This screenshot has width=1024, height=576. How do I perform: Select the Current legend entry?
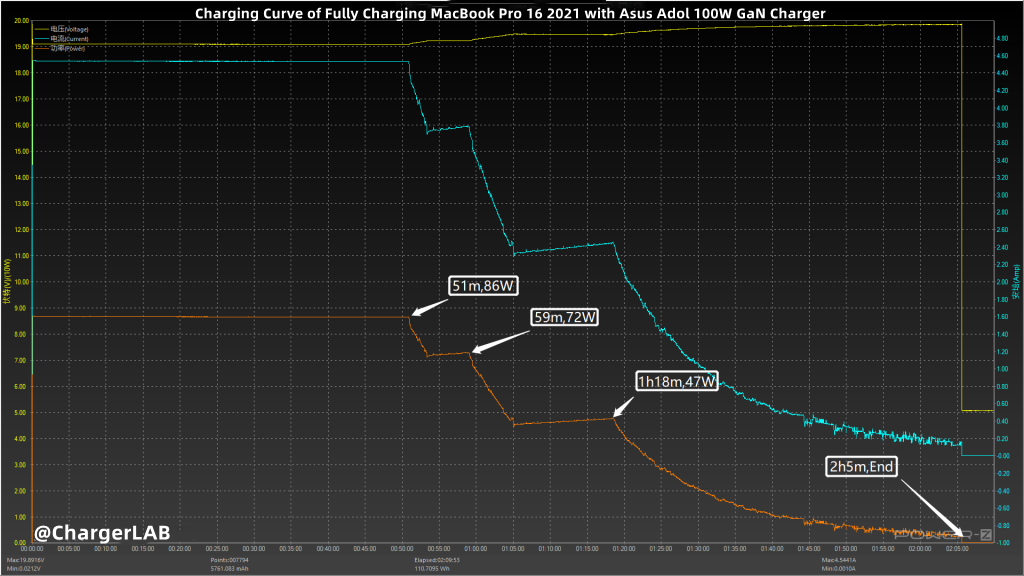61,39
